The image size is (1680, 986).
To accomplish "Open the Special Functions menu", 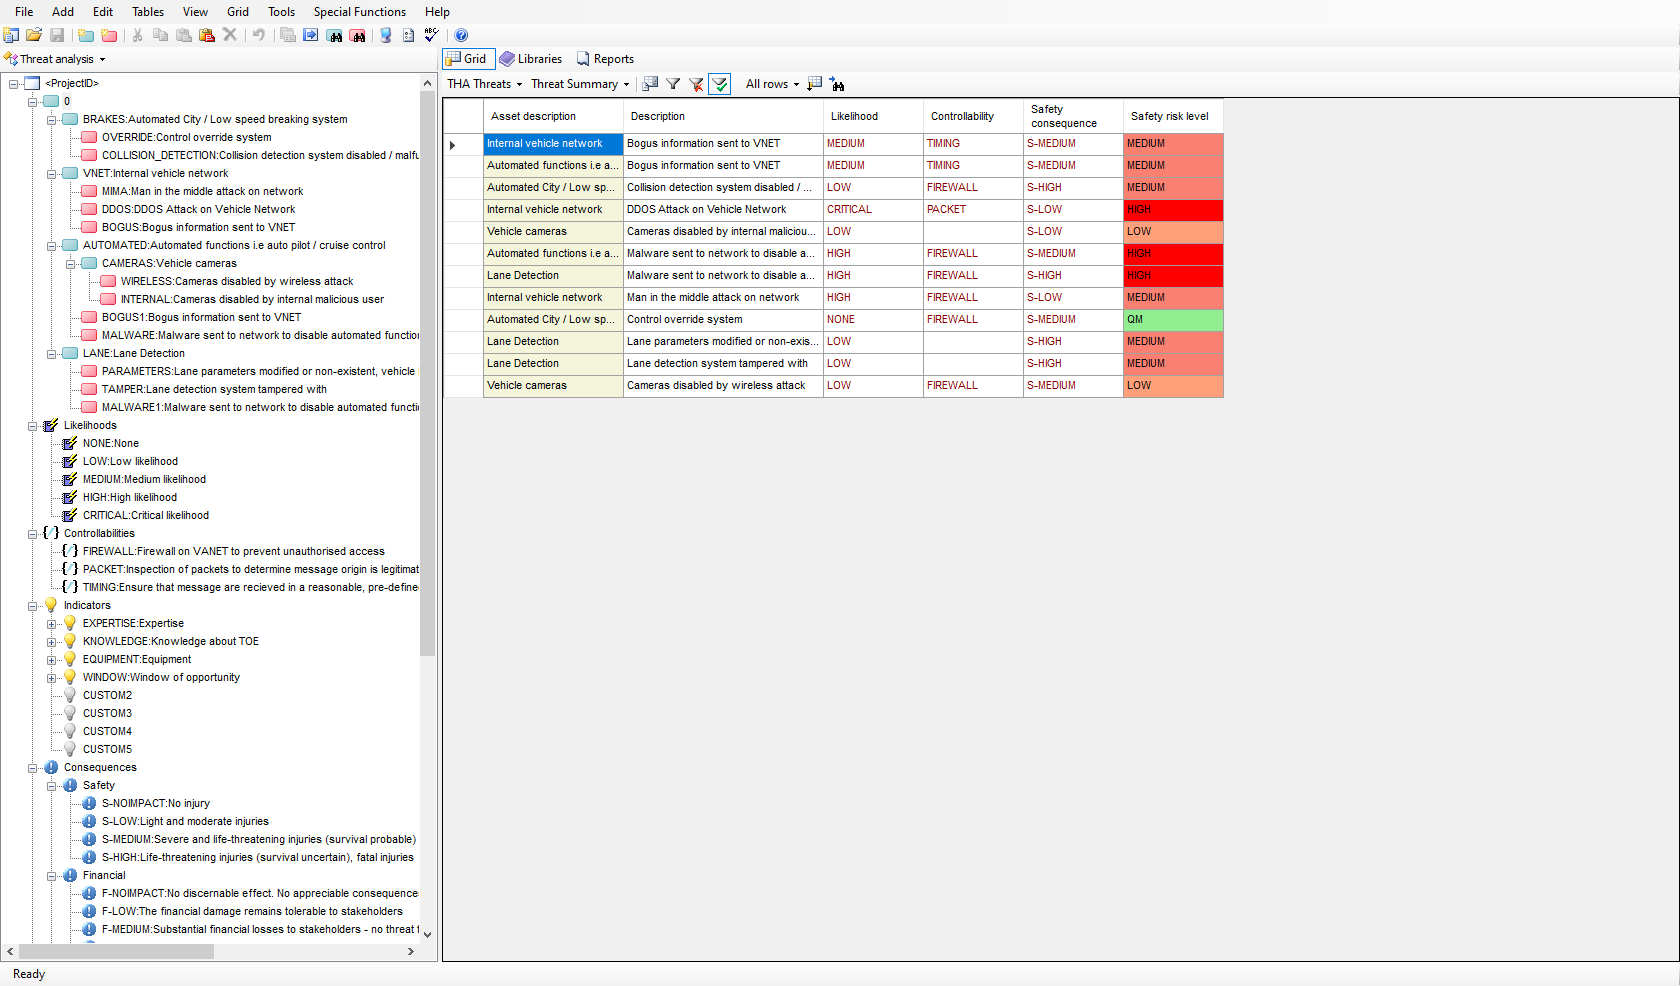I will (x=359, y=12).
